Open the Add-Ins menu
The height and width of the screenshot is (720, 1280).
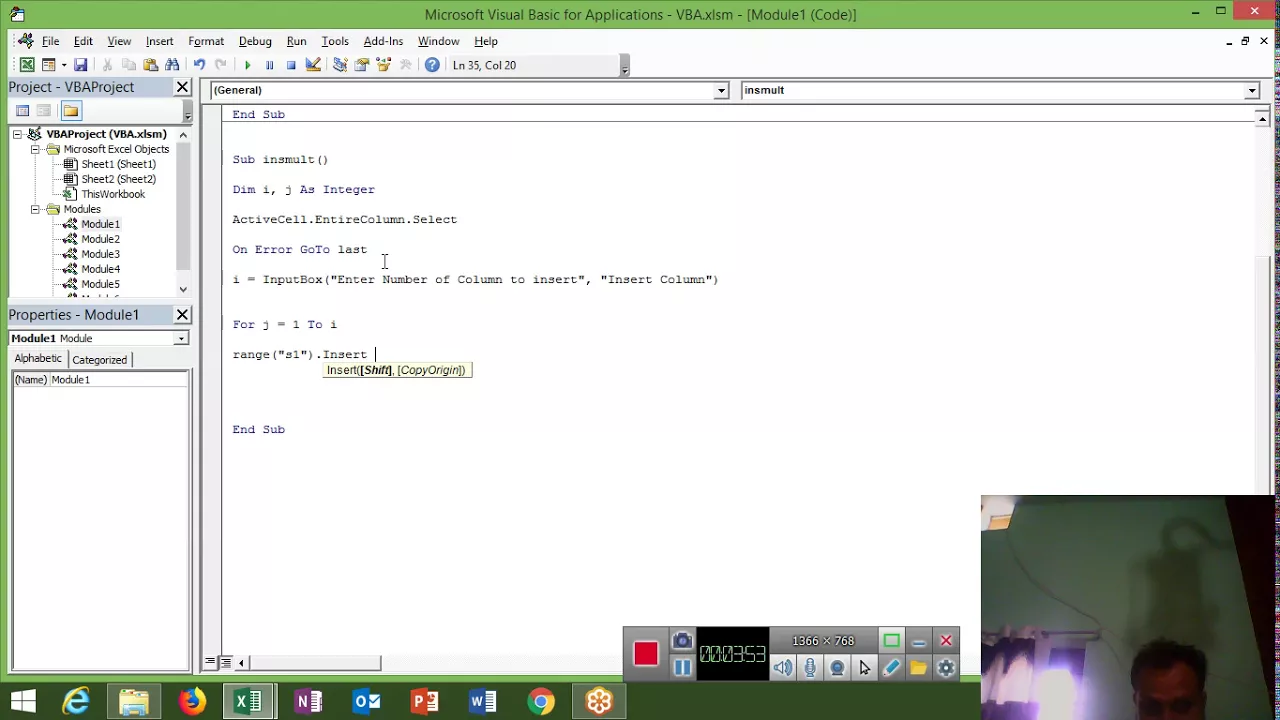click(383, 41)
